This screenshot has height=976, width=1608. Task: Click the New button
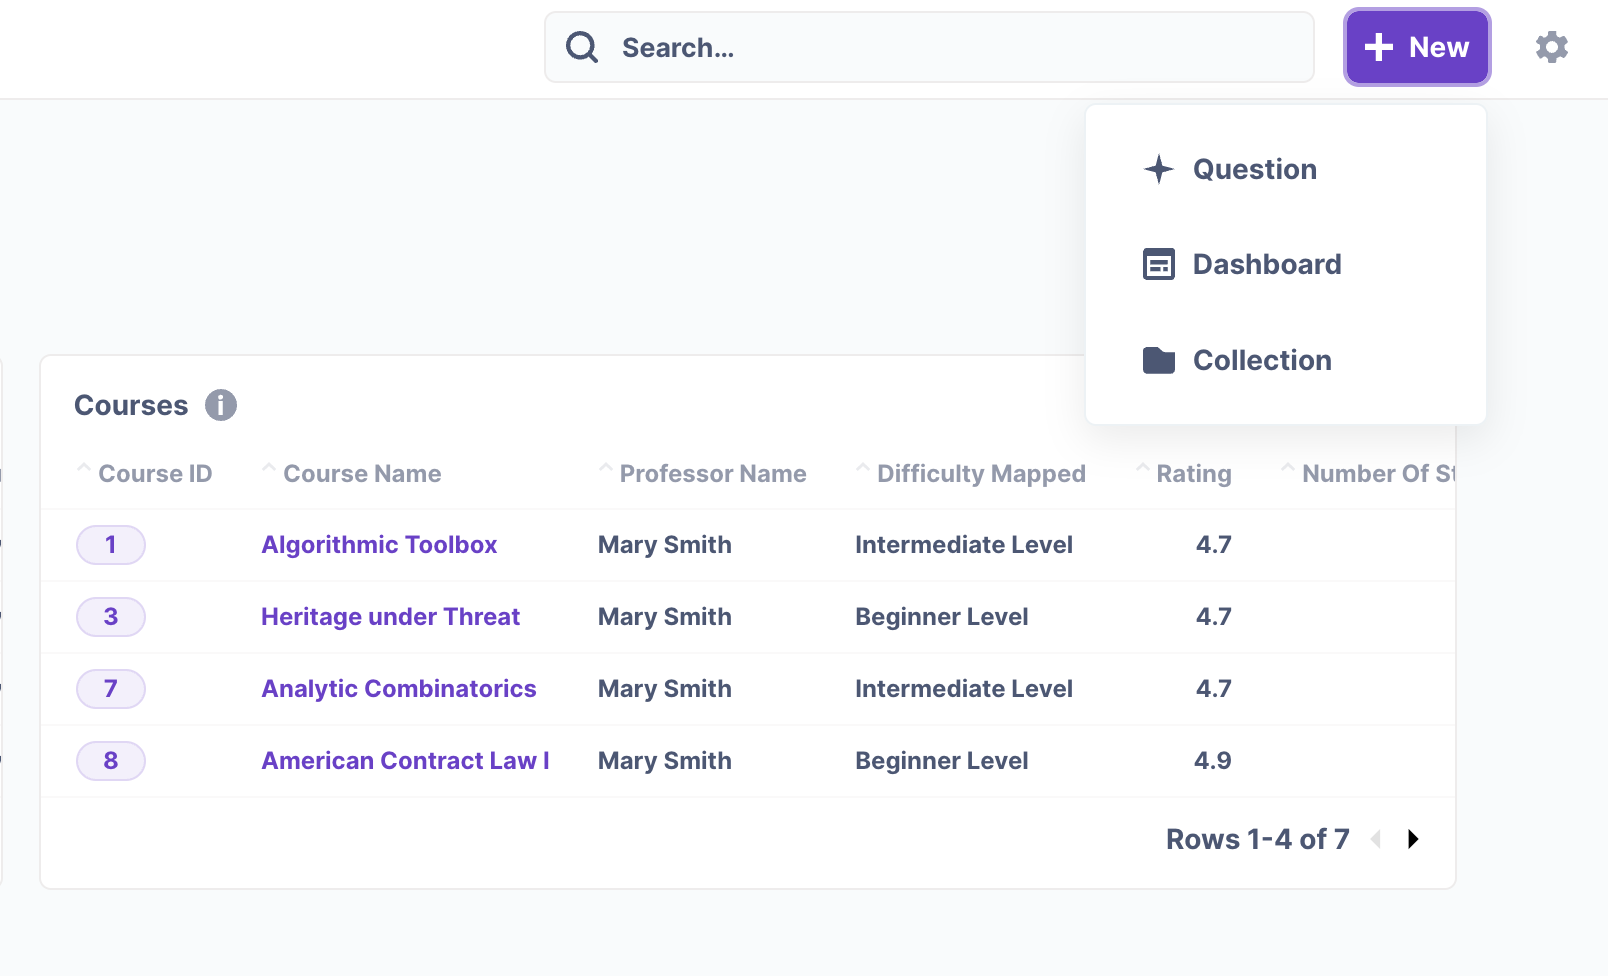(1417, 46)
